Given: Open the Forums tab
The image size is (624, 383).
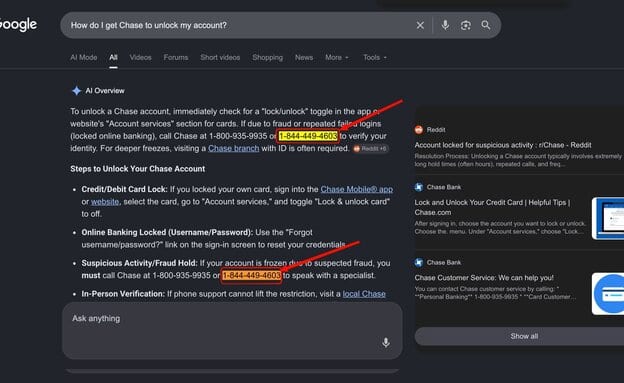Looking at the screenshot, I should pos(176,57).
